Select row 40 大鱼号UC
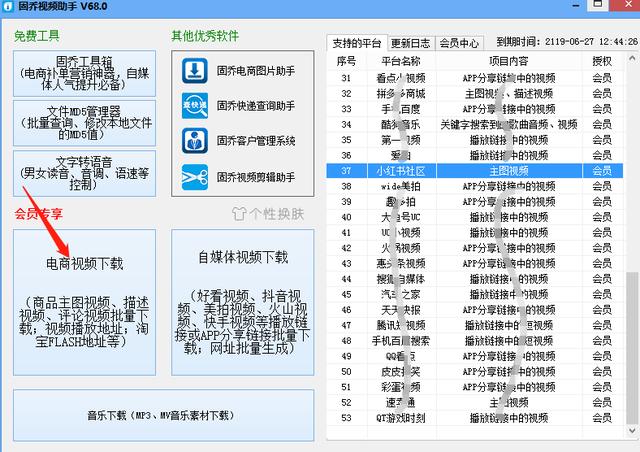 coord(475,217)
